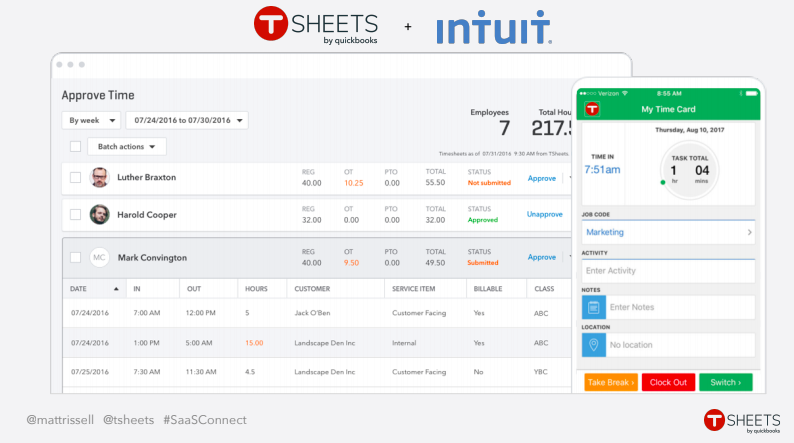Image resolution: width=794 pixels, height=443 pixels.
Task: Open the Batch actions dropdown
Action: tap(127, 146)
